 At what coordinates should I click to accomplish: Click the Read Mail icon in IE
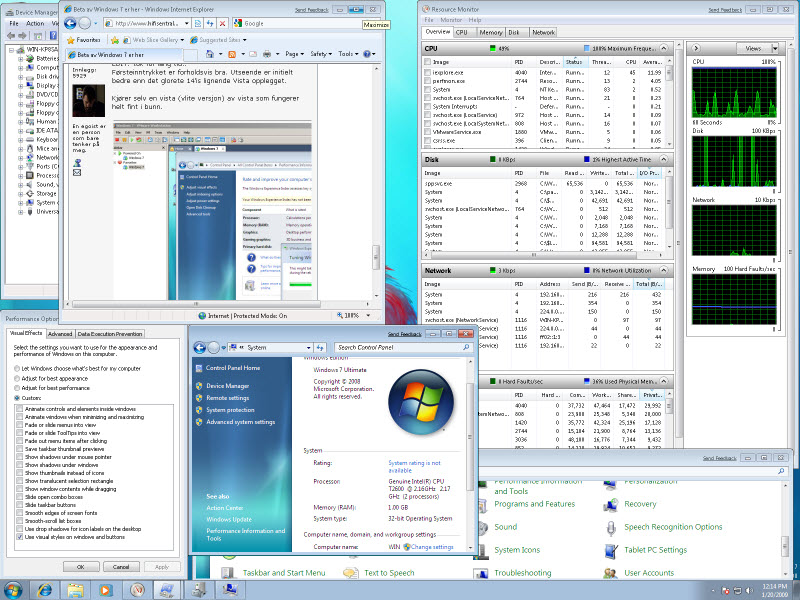[253, 54]
